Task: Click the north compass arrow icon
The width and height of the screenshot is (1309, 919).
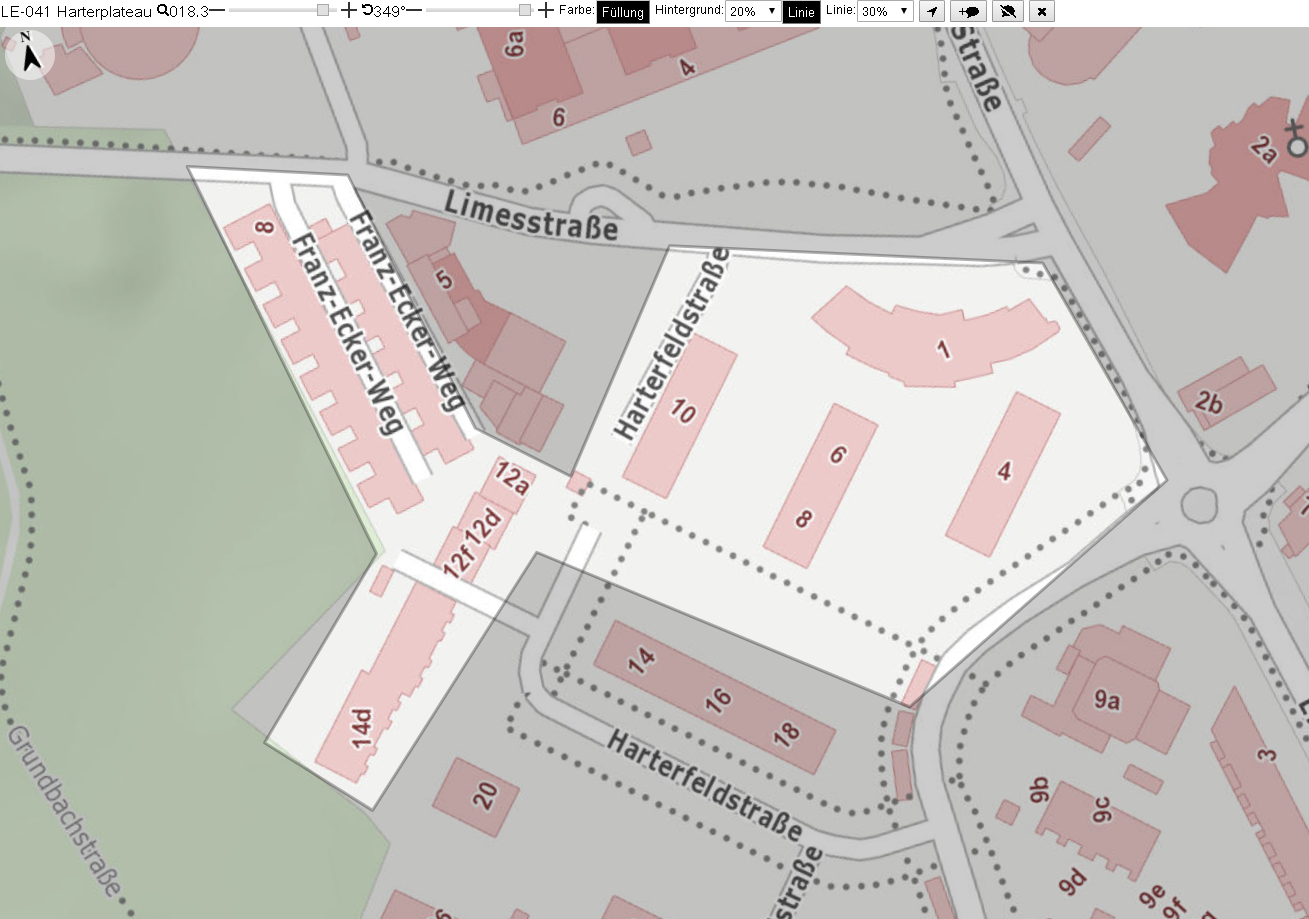Action: coord(32,58)
